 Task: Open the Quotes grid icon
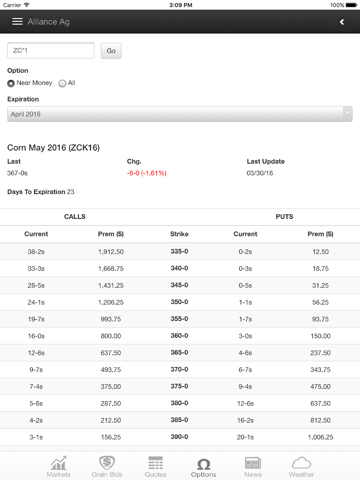pos(156,463)
